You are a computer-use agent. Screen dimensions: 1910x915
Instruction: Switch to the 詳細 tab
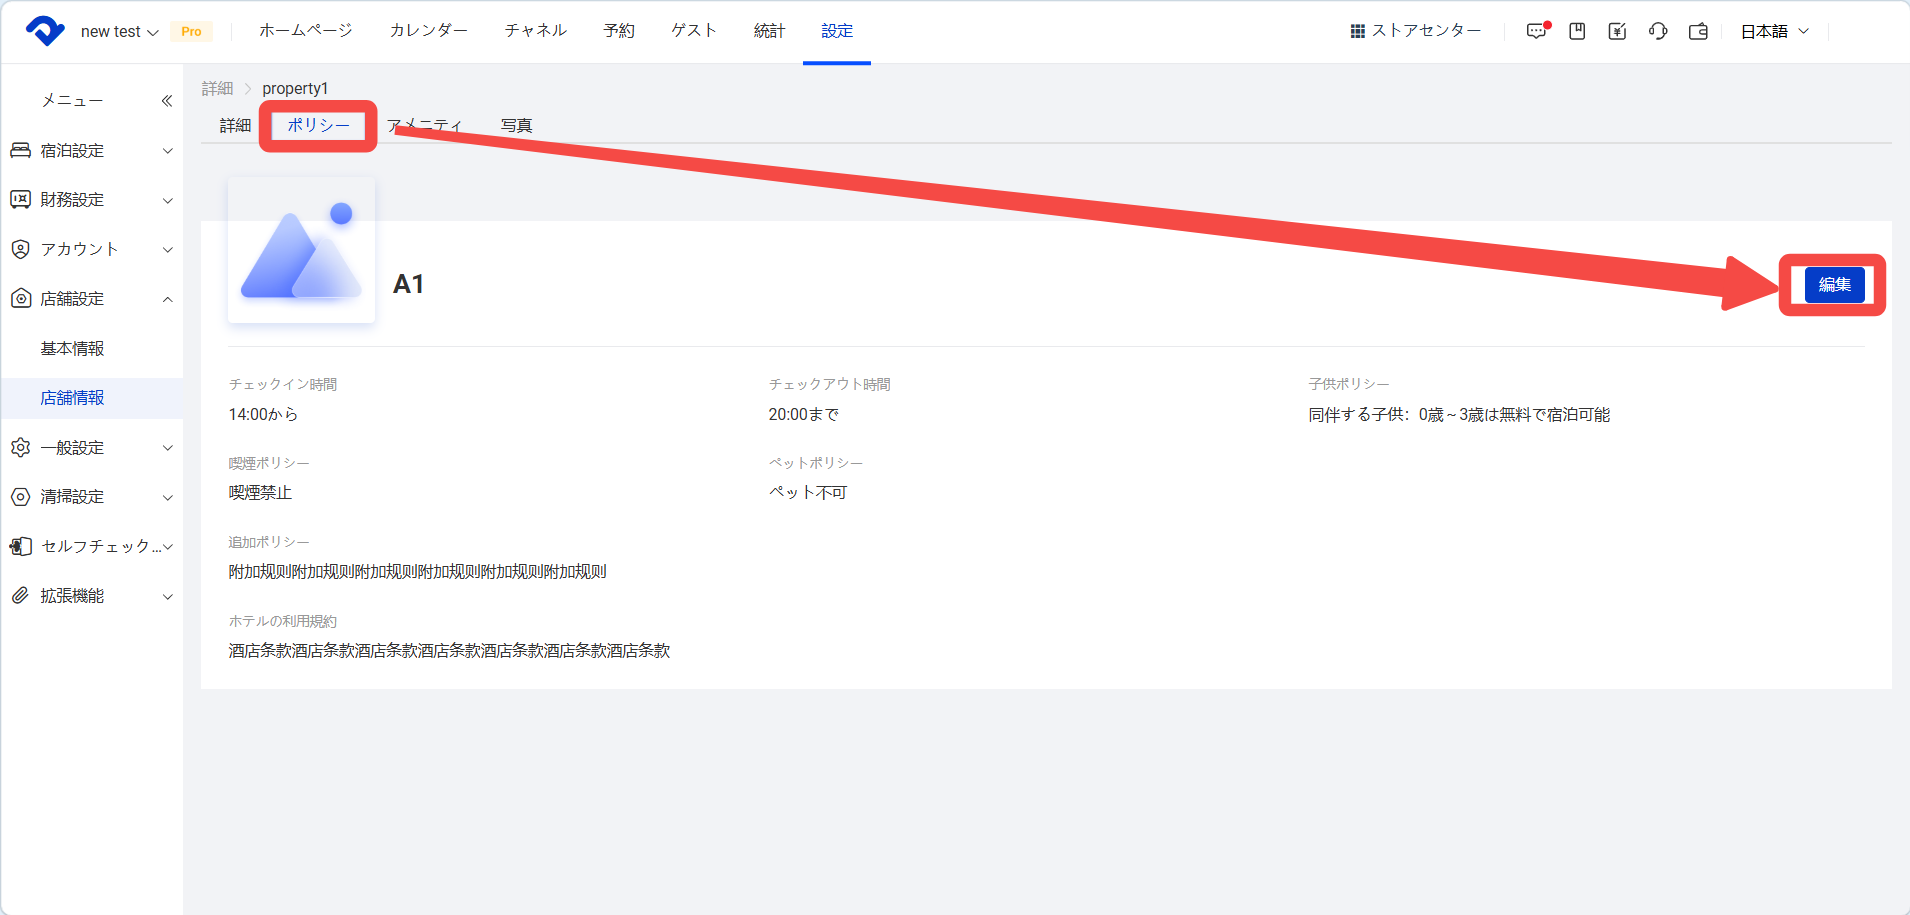[x=235, y=125]
